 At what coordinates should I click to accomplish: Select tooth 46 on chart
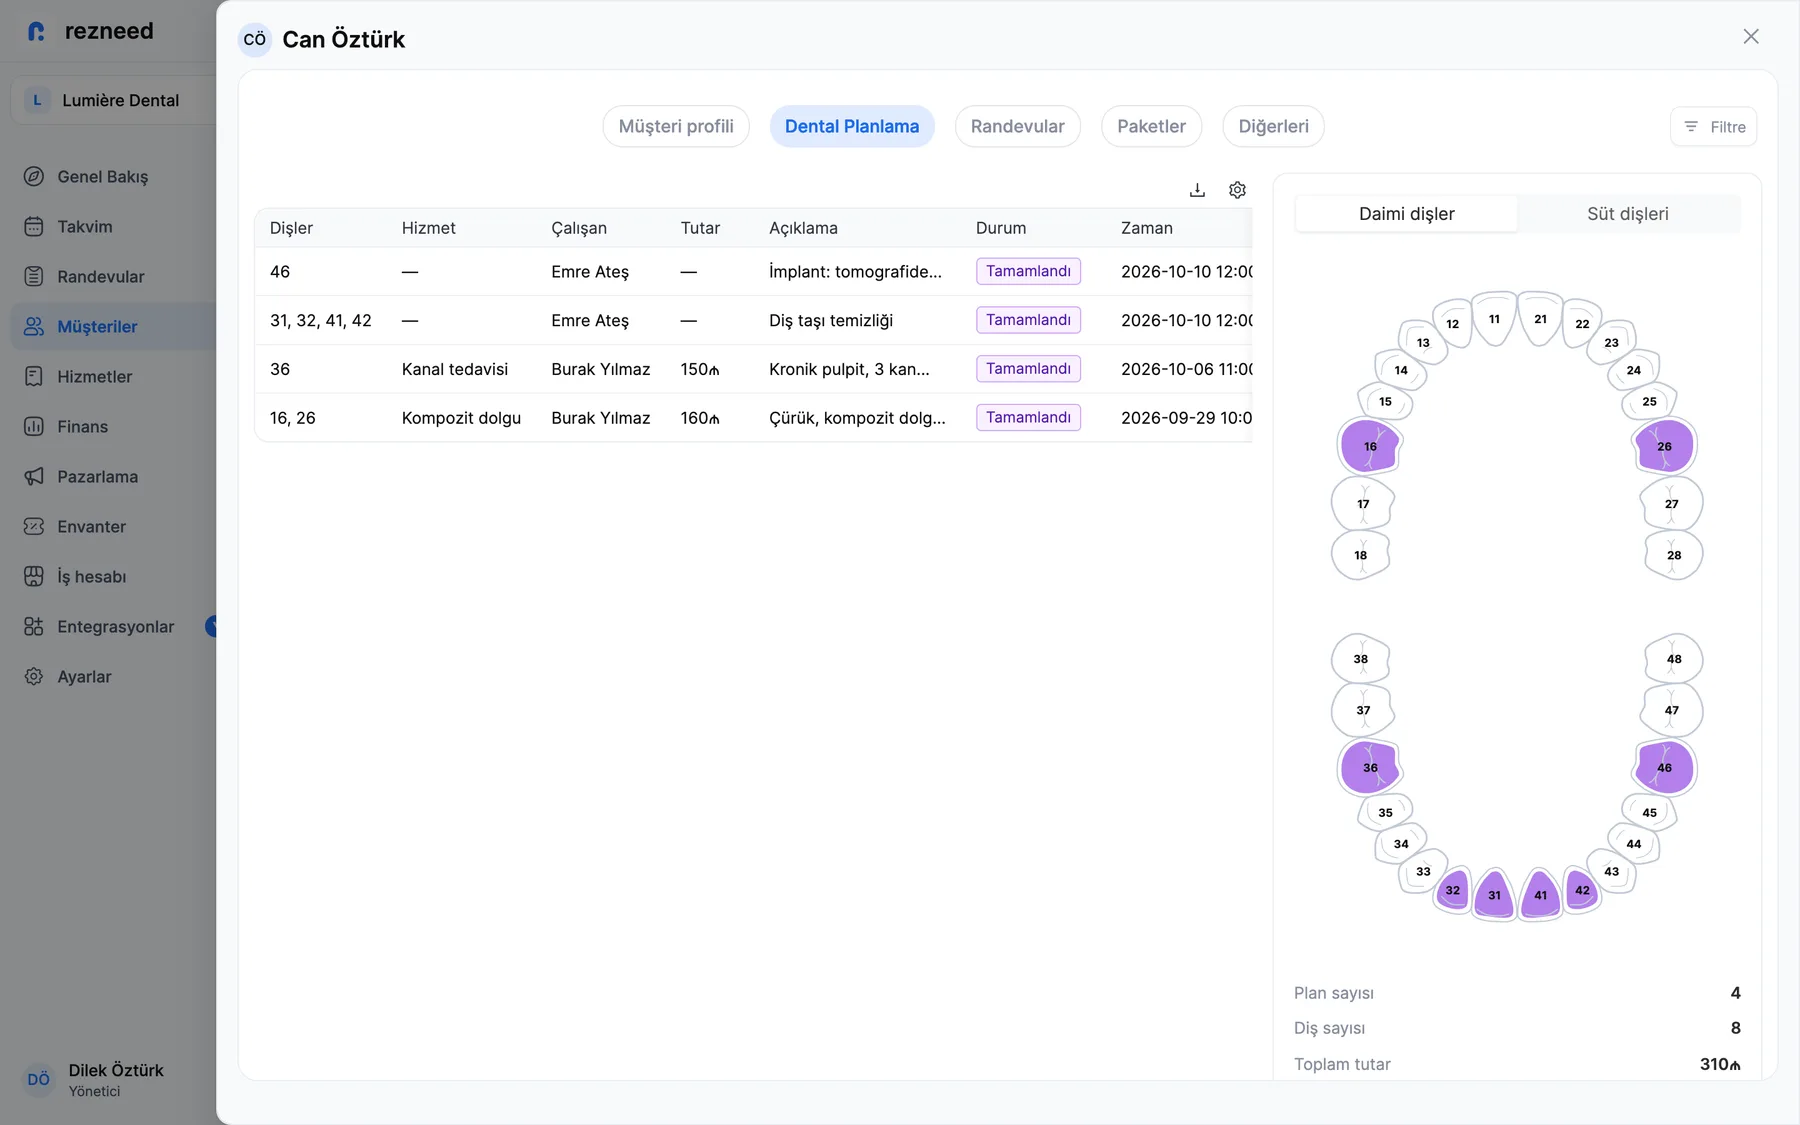tap(1664, 768)
